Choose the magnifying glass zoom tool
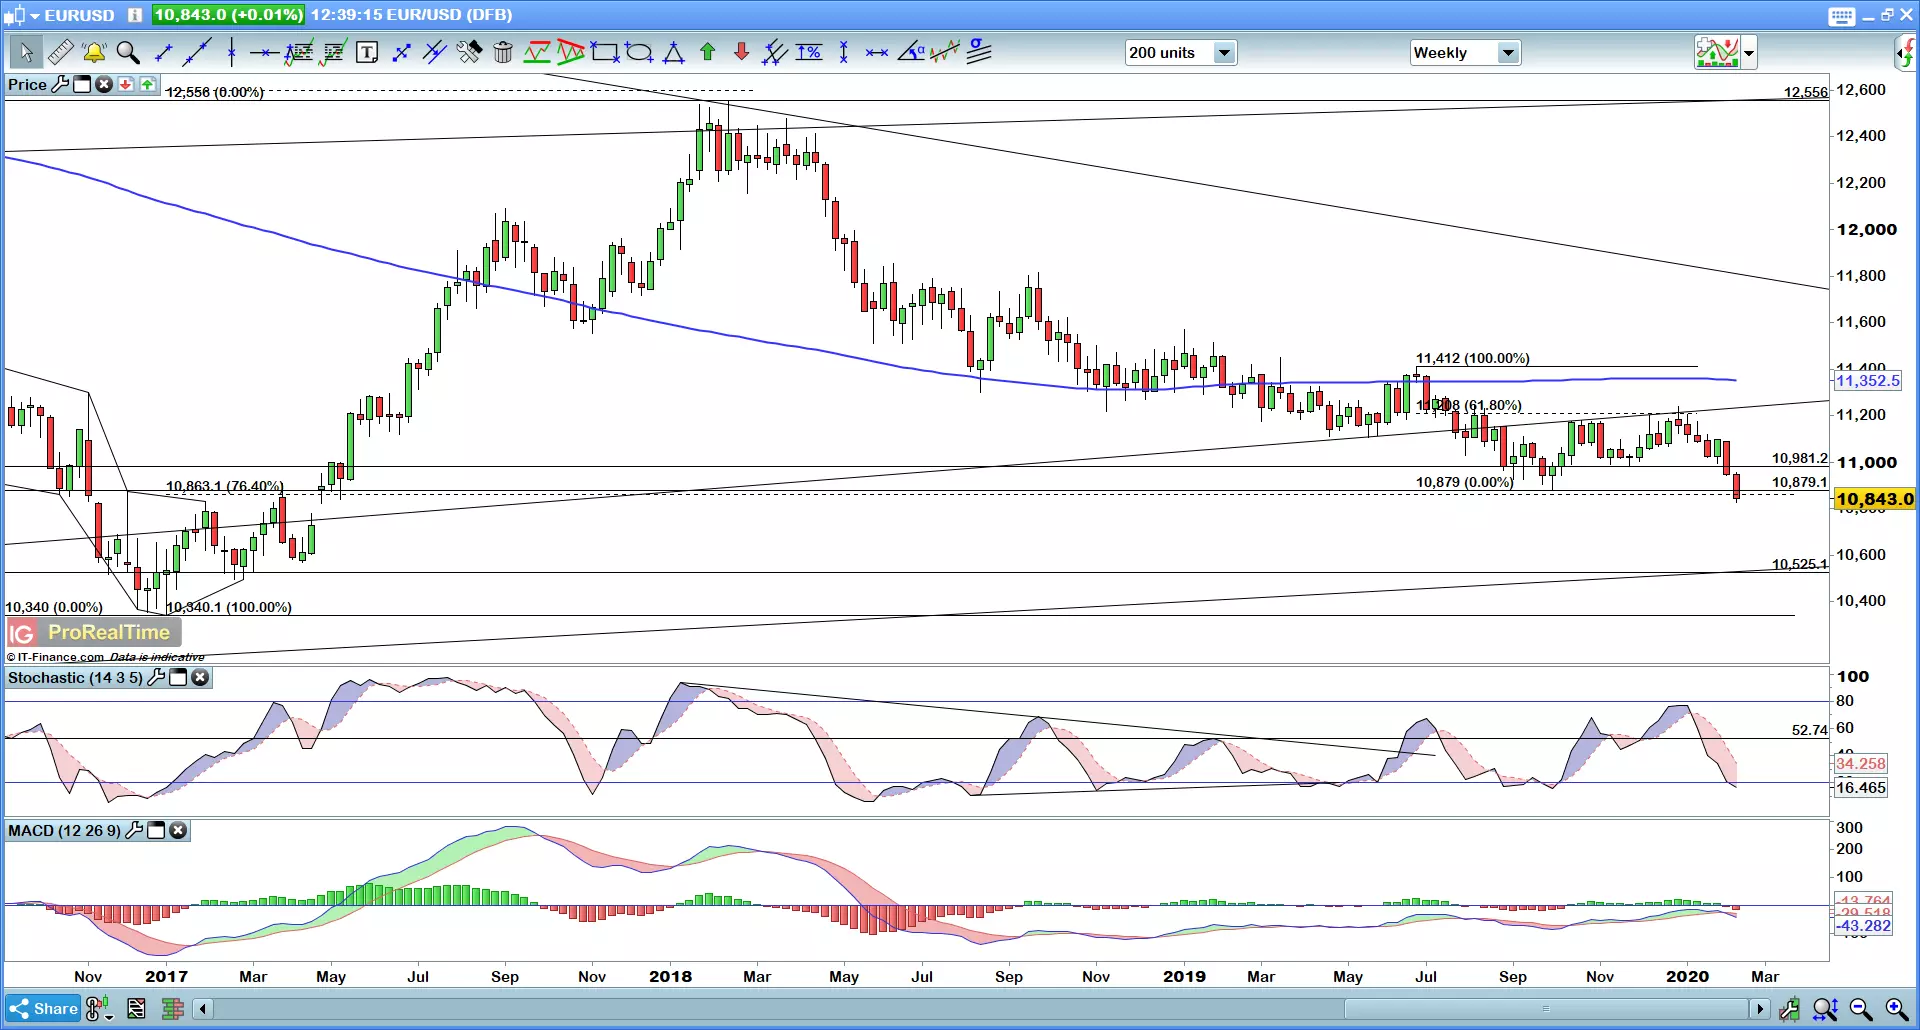 (128, 52)
